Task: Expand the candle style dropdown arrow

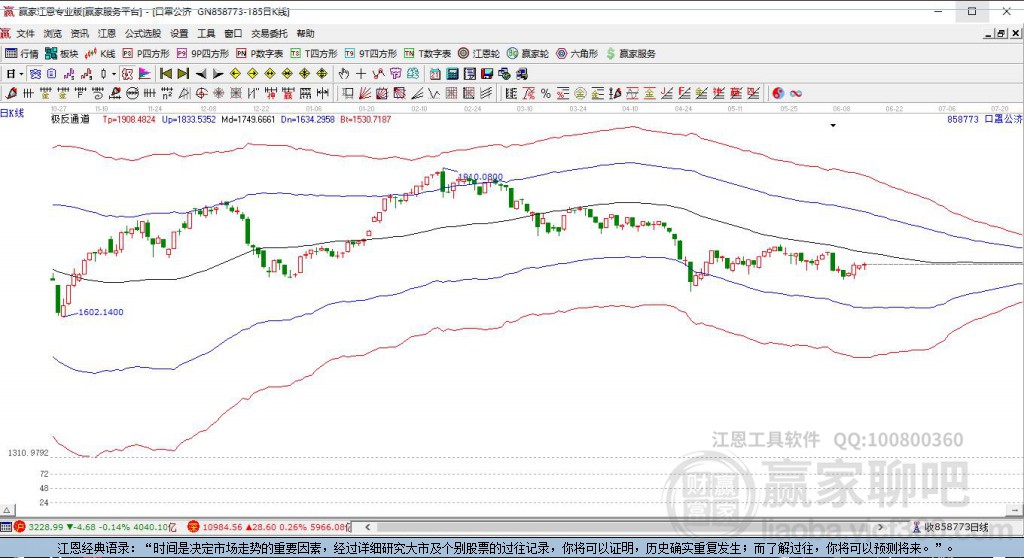Action: 114,74
